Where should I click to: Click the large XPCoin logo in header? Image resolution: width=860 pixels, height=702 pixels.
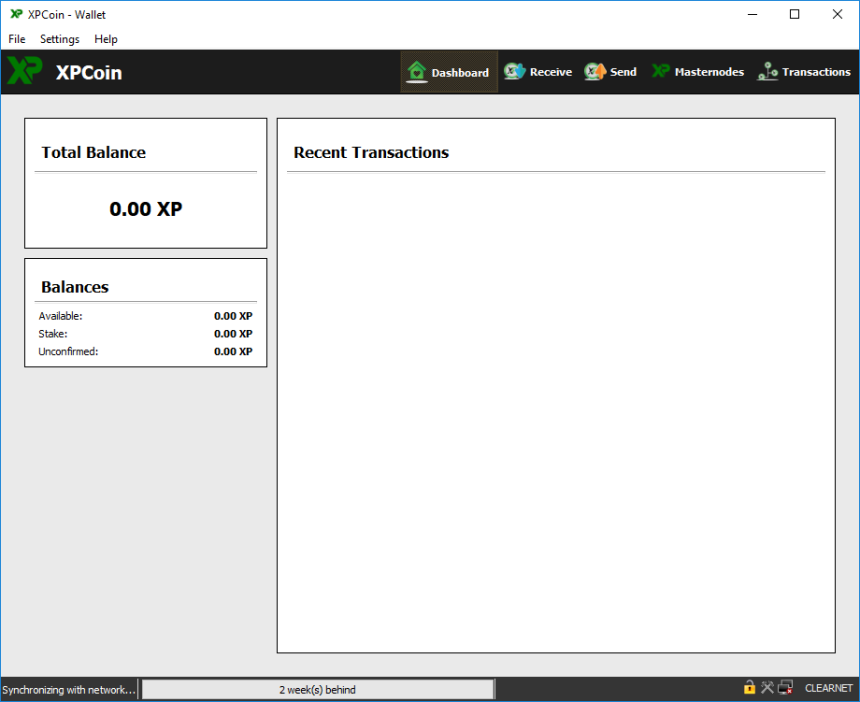pos(24,70)
